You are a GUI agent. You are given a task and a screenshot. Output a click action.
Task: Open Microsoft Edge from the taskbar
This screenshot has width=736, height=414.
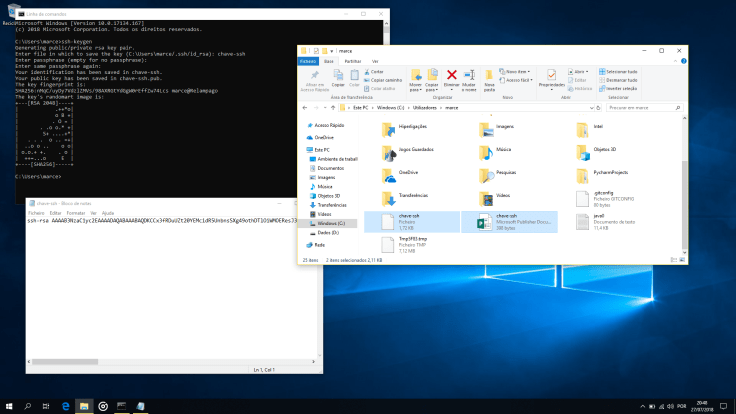pyautogui.click(x=65, y=406)
